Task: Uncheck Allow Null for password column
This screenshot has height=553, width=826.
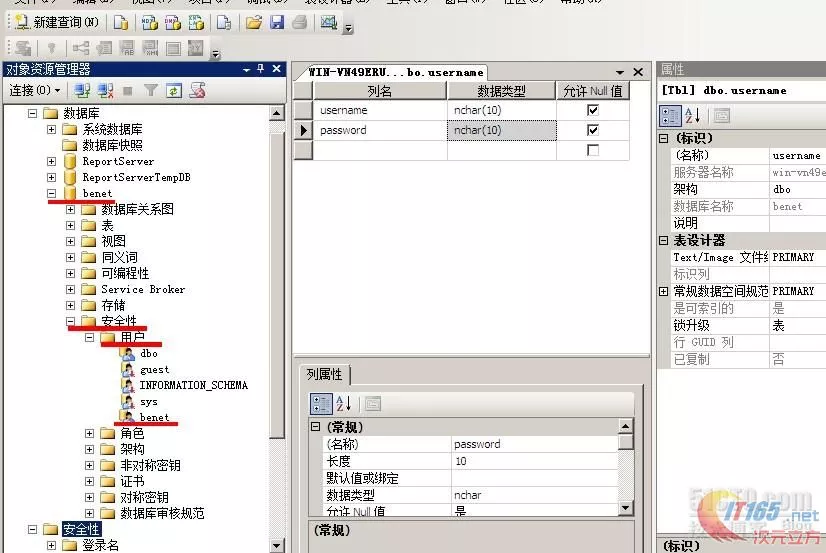Action: [593, 130]
